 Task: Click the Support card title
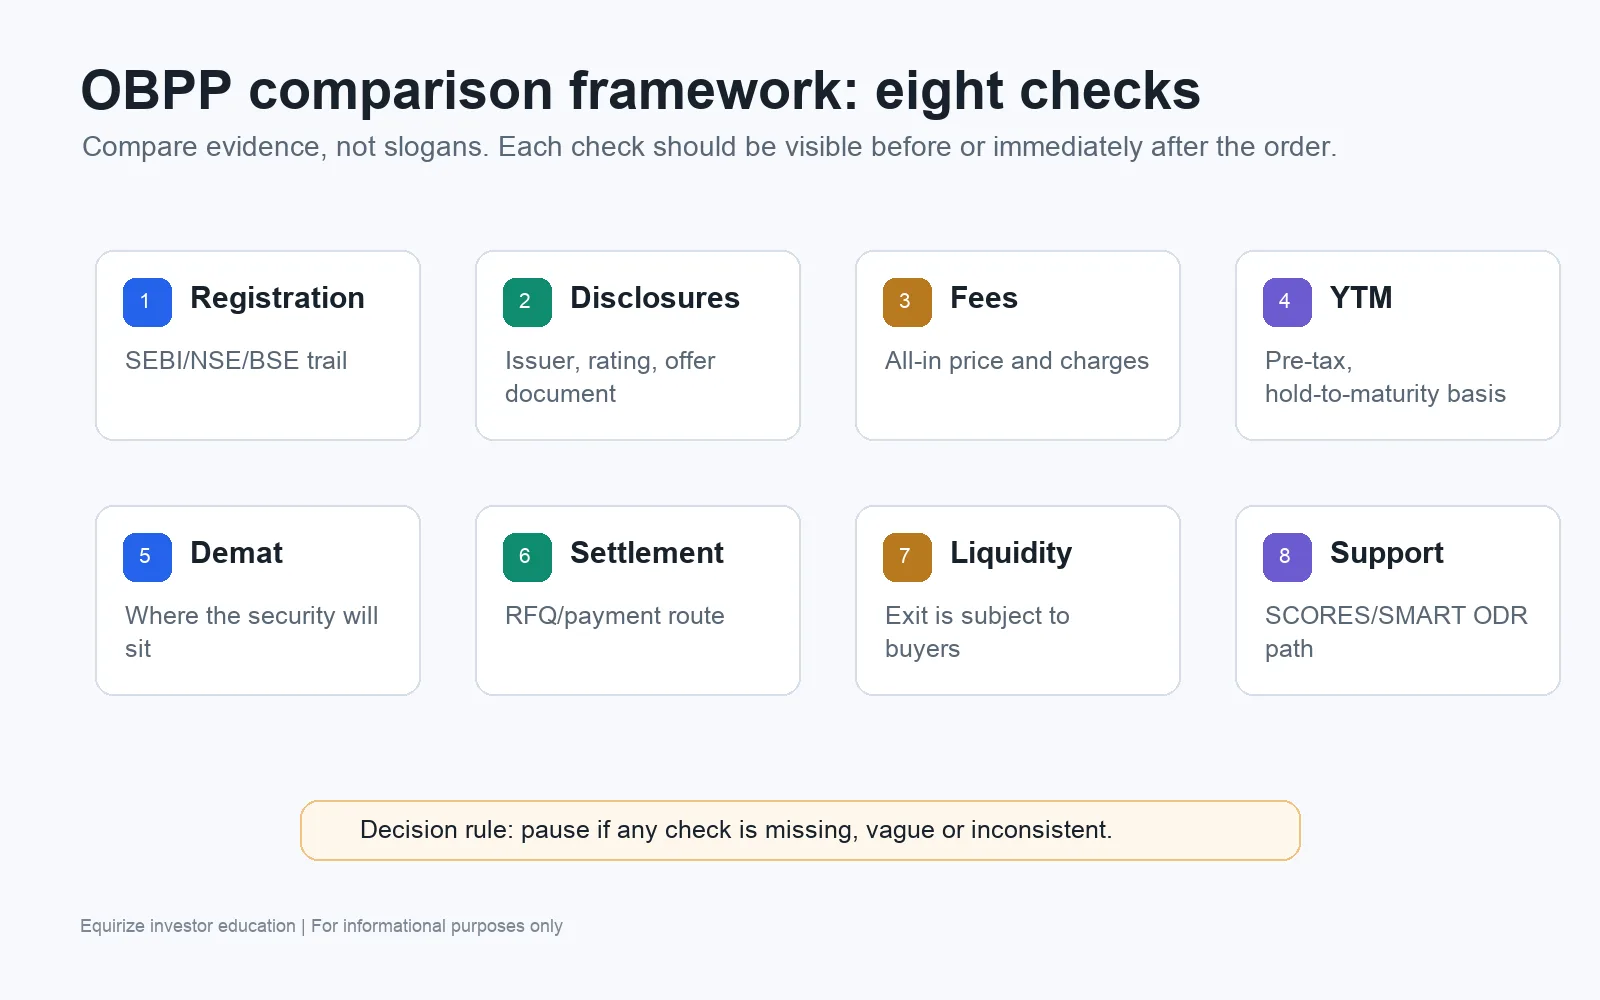pyautogui.click(x=1387, y=553)
